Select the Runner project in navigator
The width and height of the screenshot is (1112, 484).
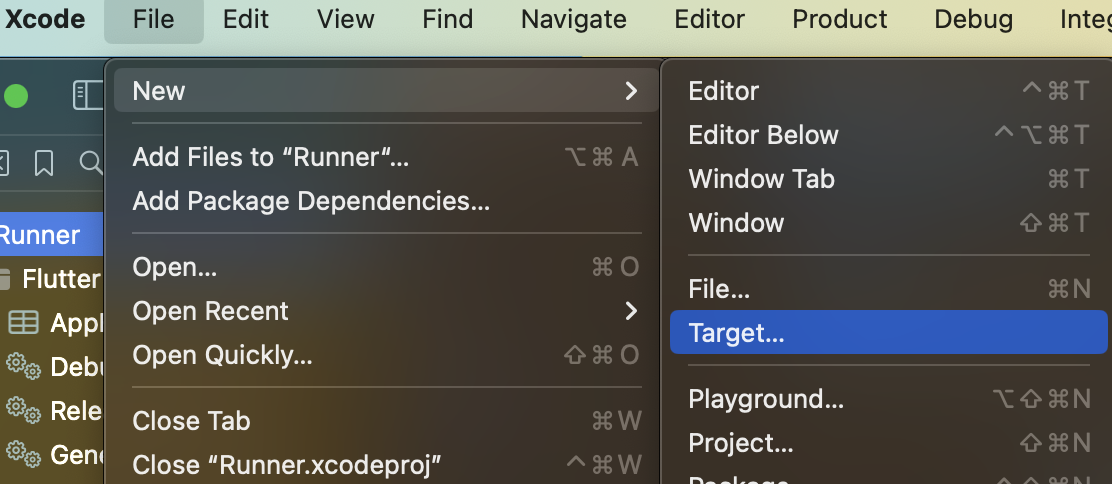coord(51,234)
